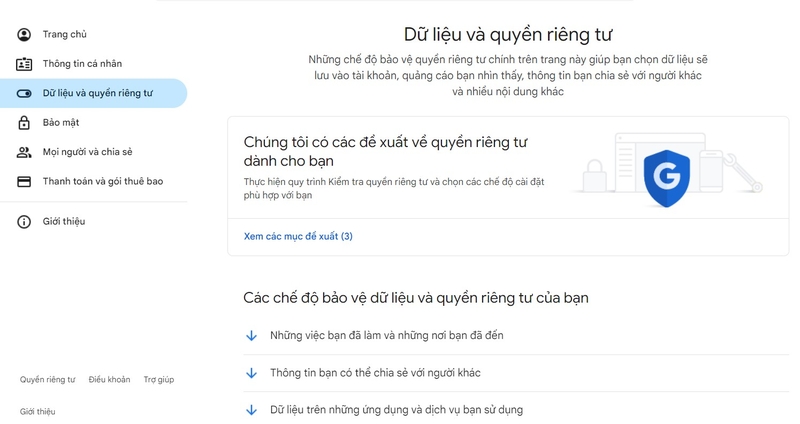Image resolution: width=800 pixels, height=424 pixels.
Task: Click the blue Google shield illustration
Action: pyautogui.click(x=666, y=178)
